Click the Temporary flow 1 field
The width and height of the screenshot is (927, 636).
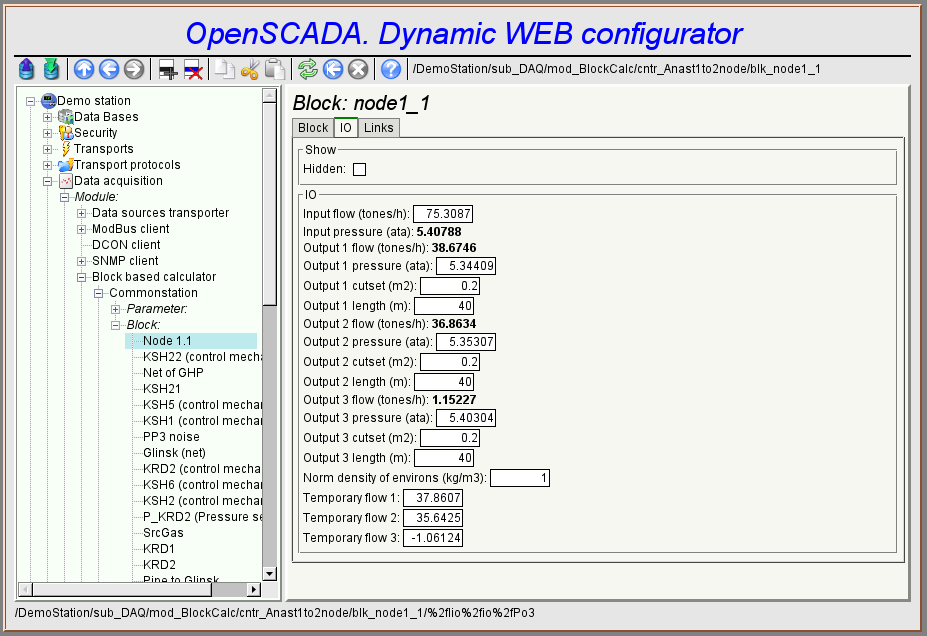pyautogui.click(x=433, y=498)
